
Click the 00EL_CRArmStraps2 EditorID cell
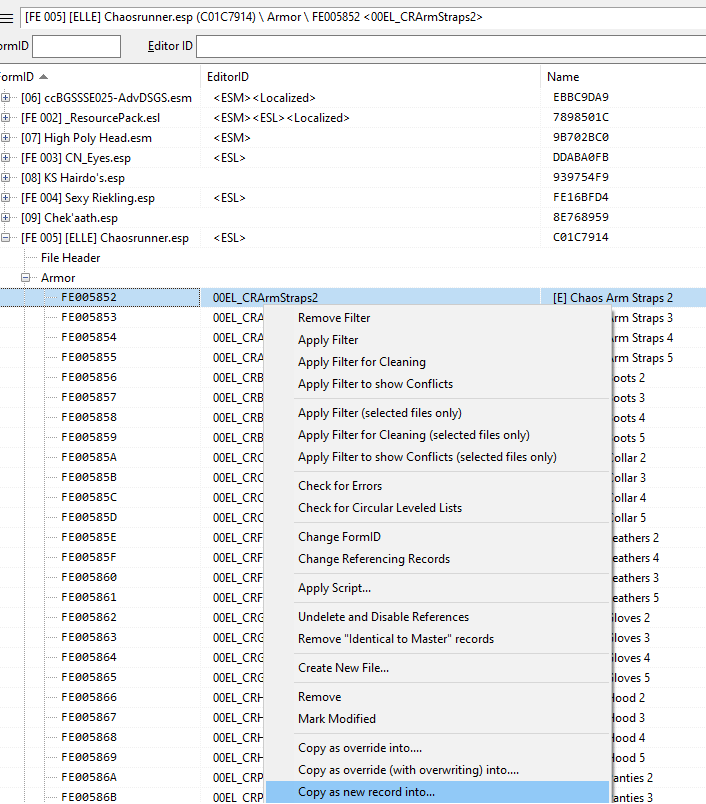[x=265, y=298]
